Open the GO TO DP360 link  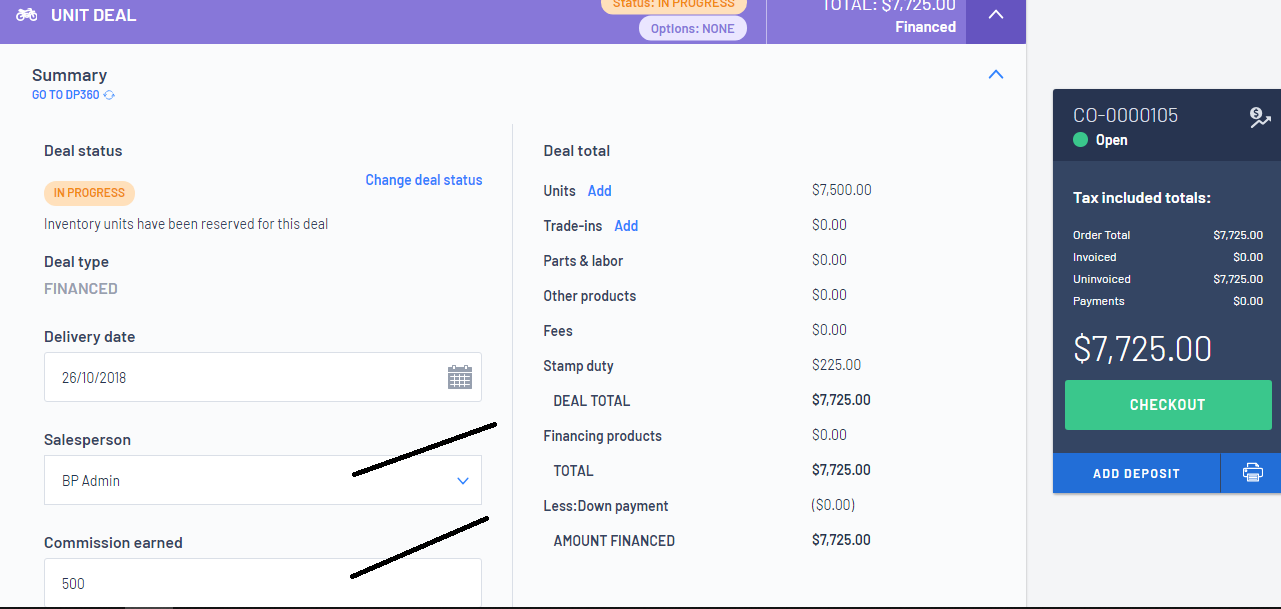tap(66, 95)
